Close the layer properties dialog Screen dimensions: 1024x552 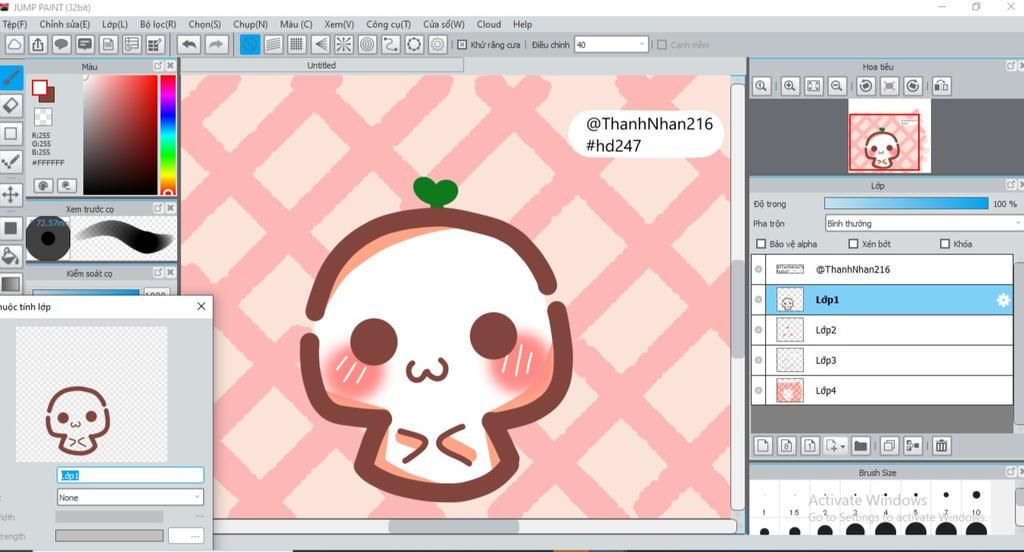pyautogui.click(x=201, y=306)
